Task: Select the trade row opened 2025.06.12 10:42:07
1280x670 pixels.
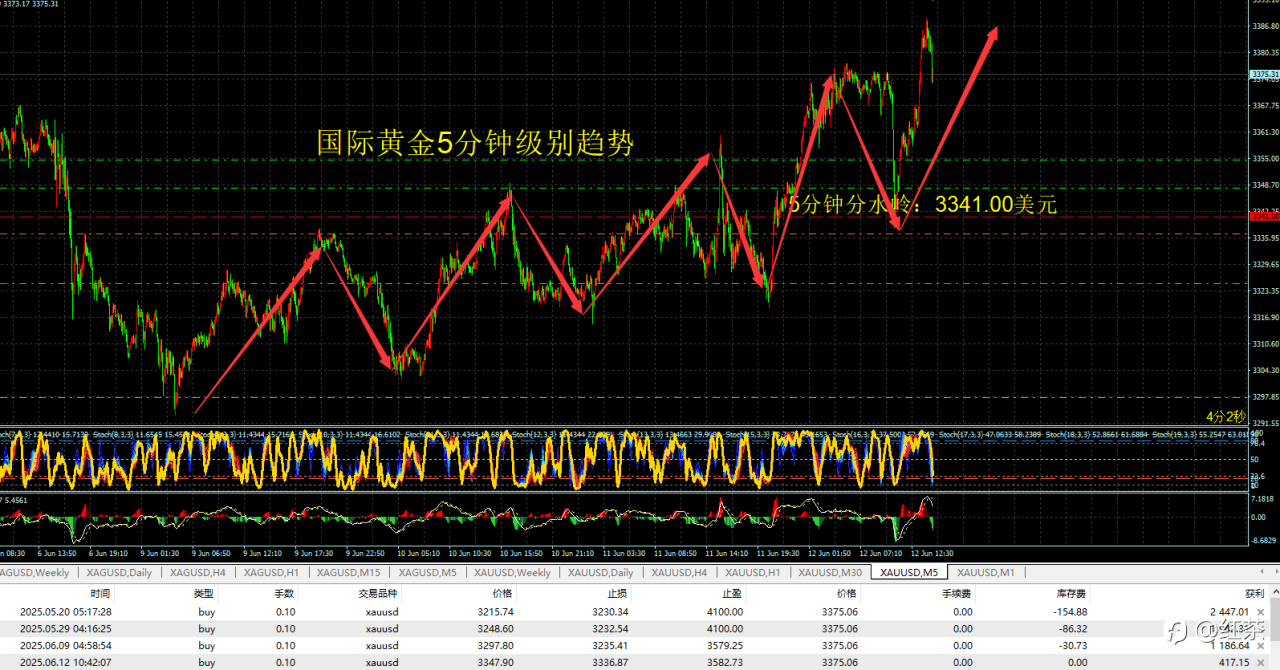Action: (640, 662)
